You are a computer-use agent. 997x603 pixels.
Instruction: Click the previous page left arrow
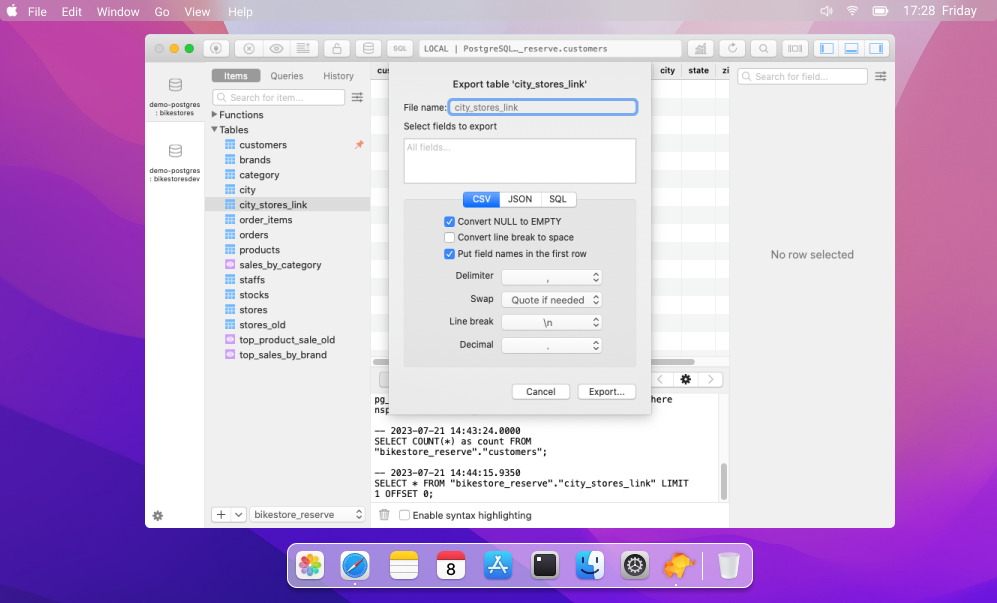point(661,380)
